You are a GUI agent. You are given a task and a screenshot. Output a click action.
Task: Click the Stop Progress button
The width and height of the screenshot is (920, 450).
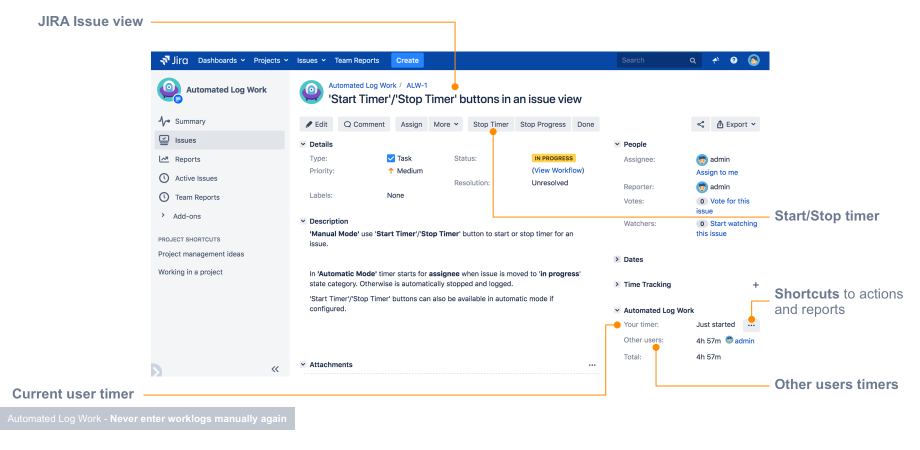[543, 124]
